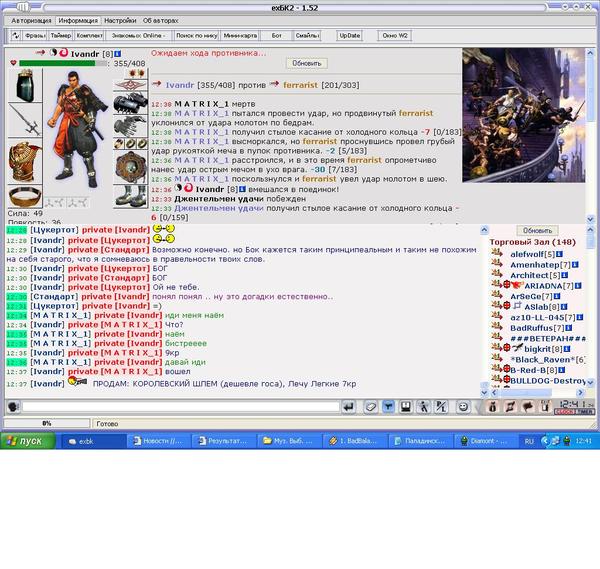Click RU language indicator in tray
Image resolution: width=600 pixels, height=569 pixels.
pos(529,441)
